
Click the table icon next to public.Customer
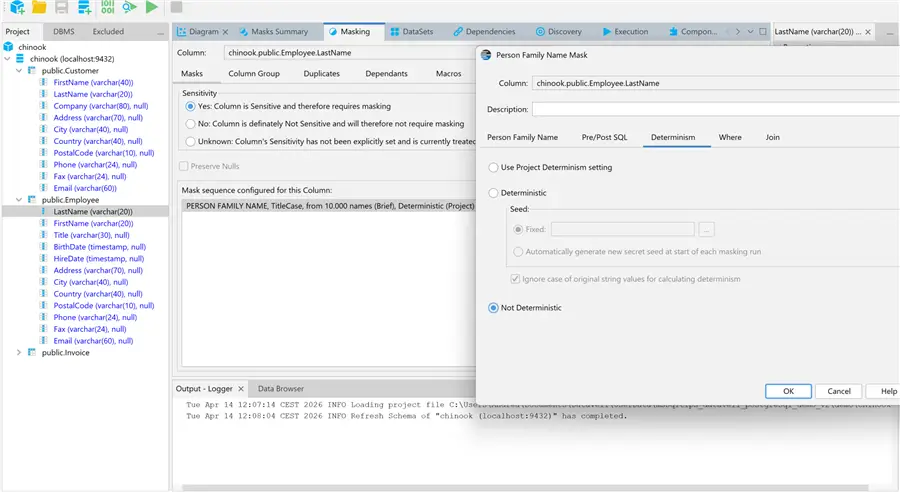(32, 71)
